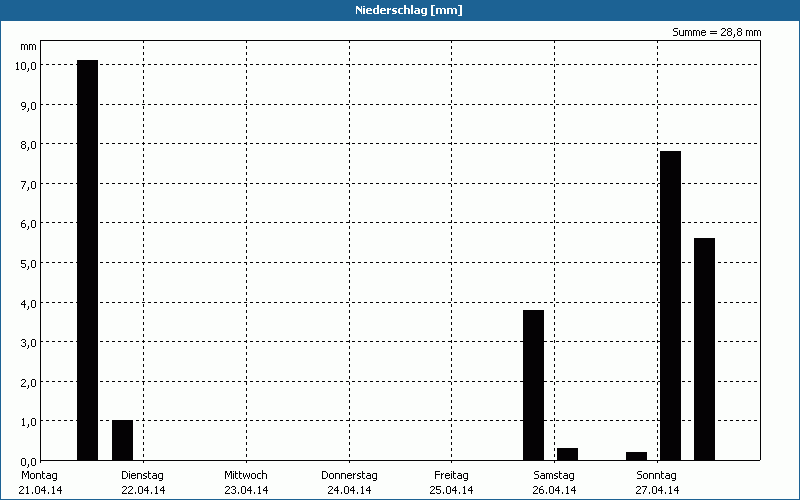Click the date 22.04.14

143,490
